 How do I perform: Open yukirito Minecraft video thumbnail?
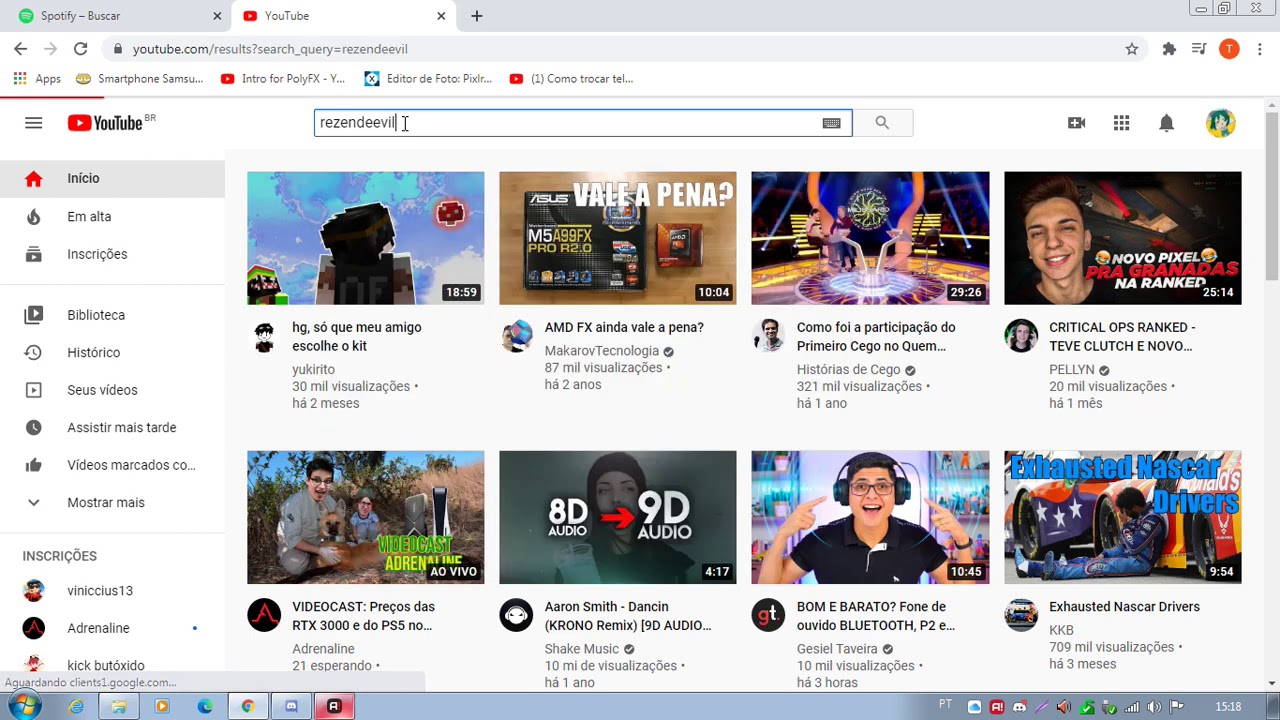365,238
